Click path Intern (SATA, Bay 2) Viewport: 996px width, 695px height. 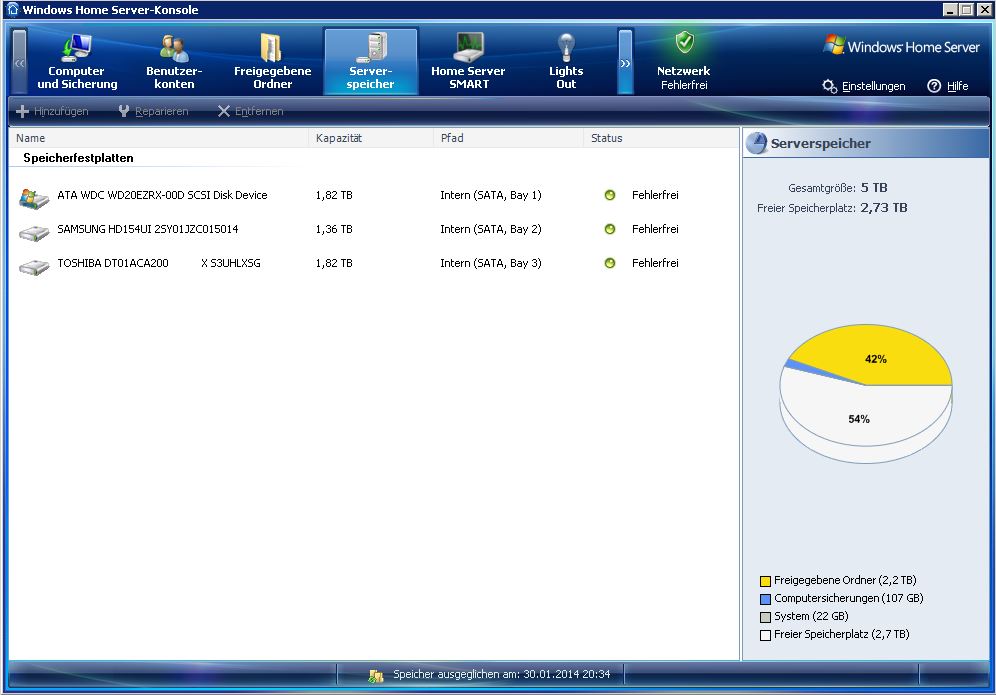(x=491, y=229)
